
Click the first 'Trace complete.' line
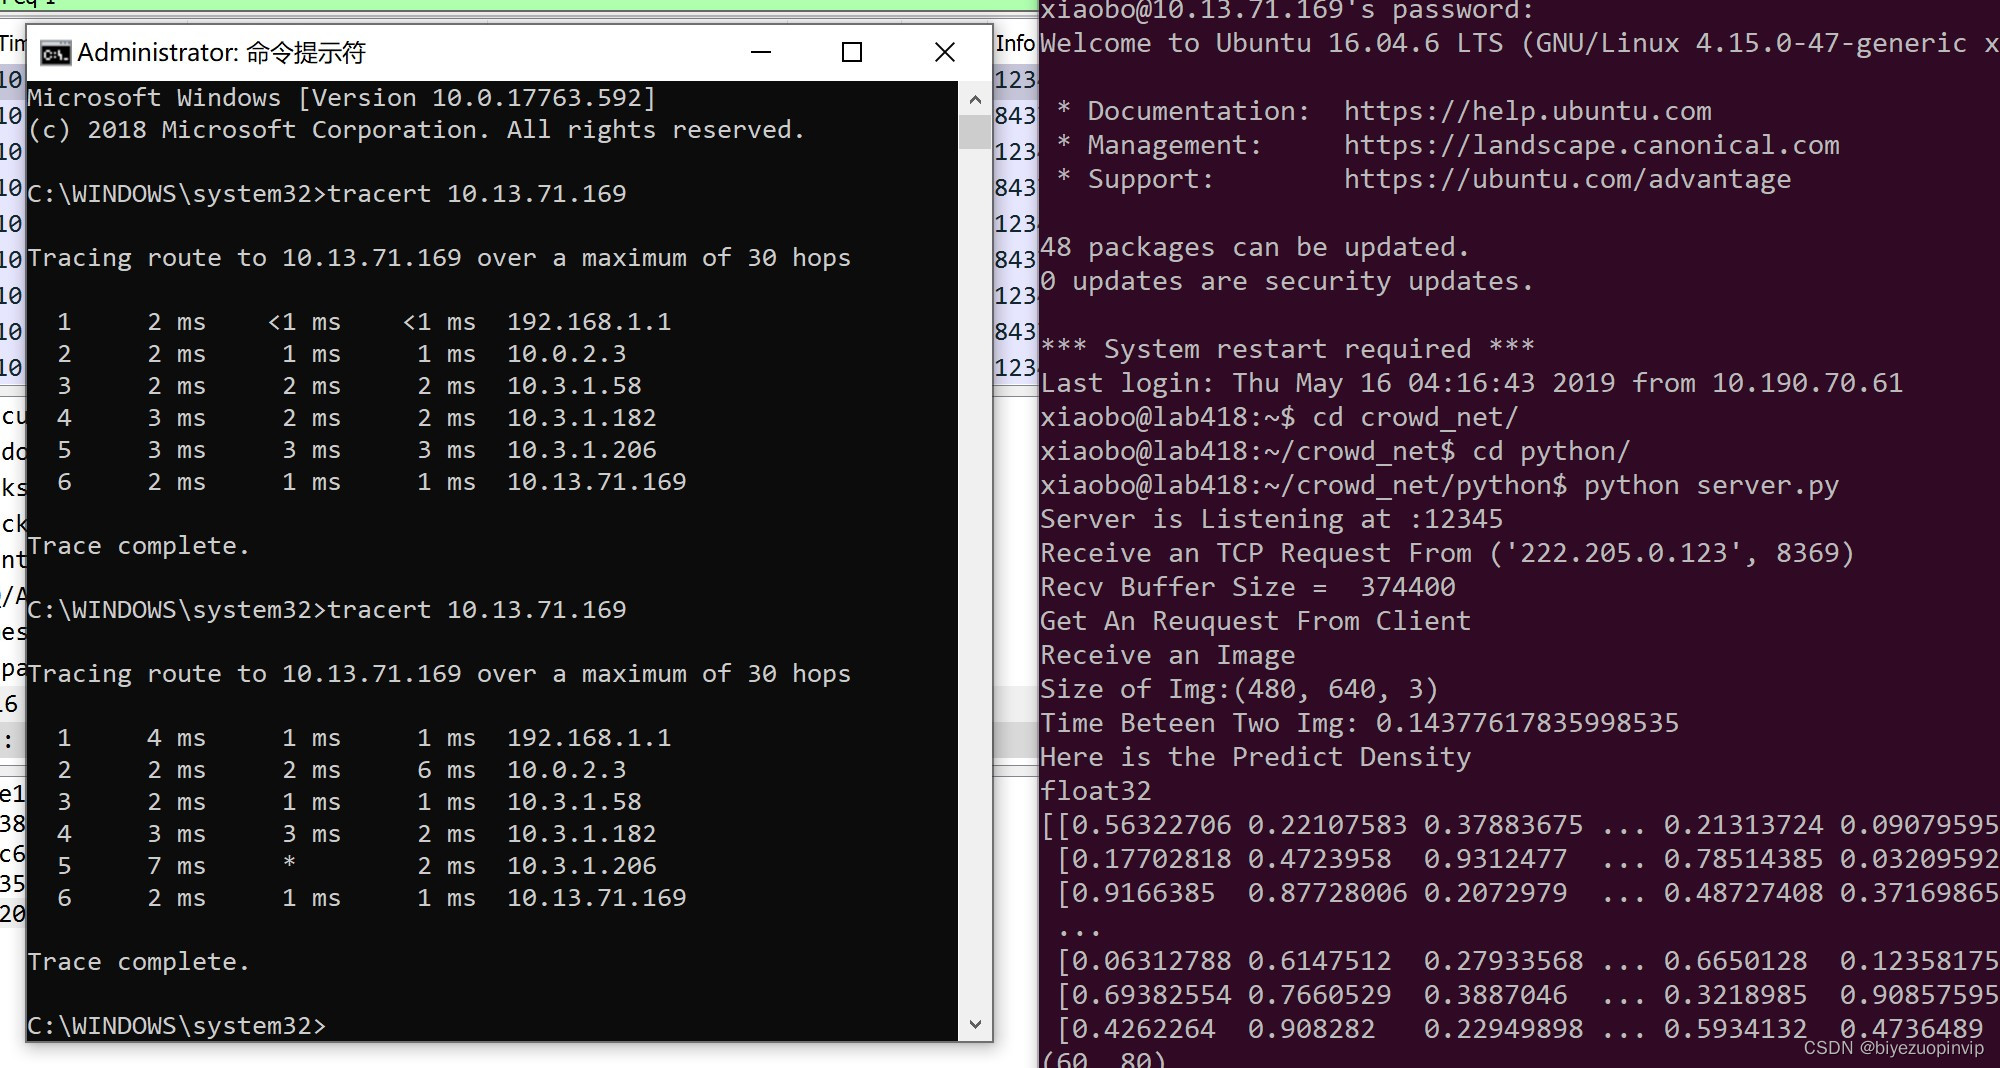click(138, 545)
